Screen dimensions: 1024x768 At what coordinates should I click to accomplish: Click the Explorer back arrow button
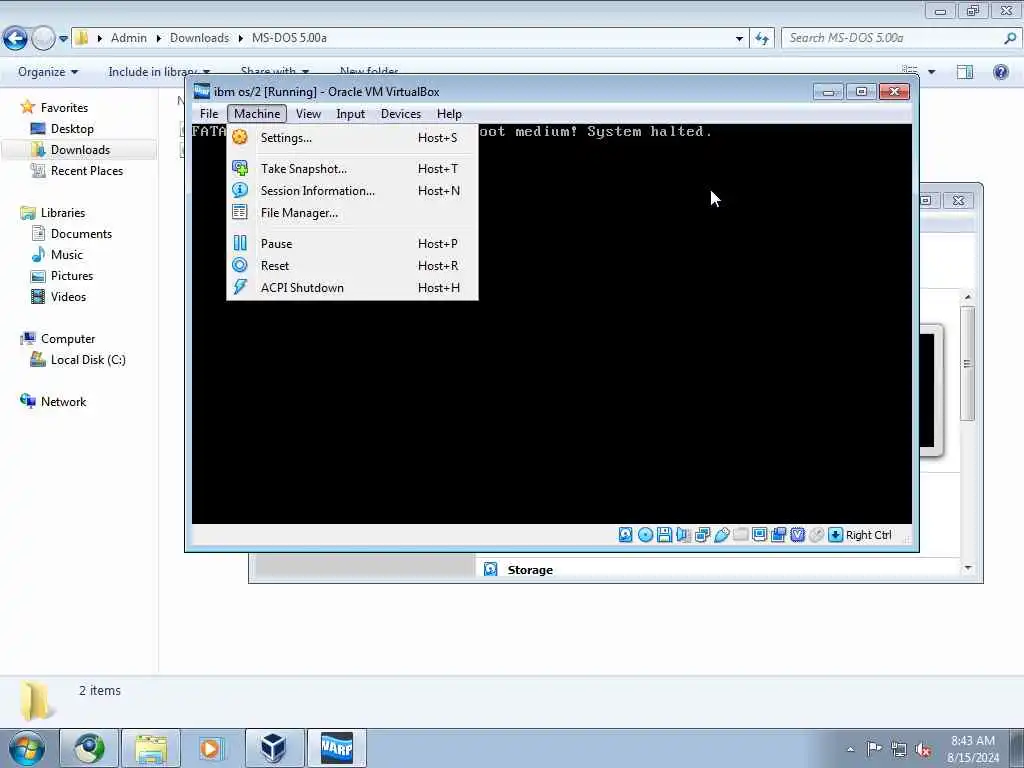click(16, 39)
